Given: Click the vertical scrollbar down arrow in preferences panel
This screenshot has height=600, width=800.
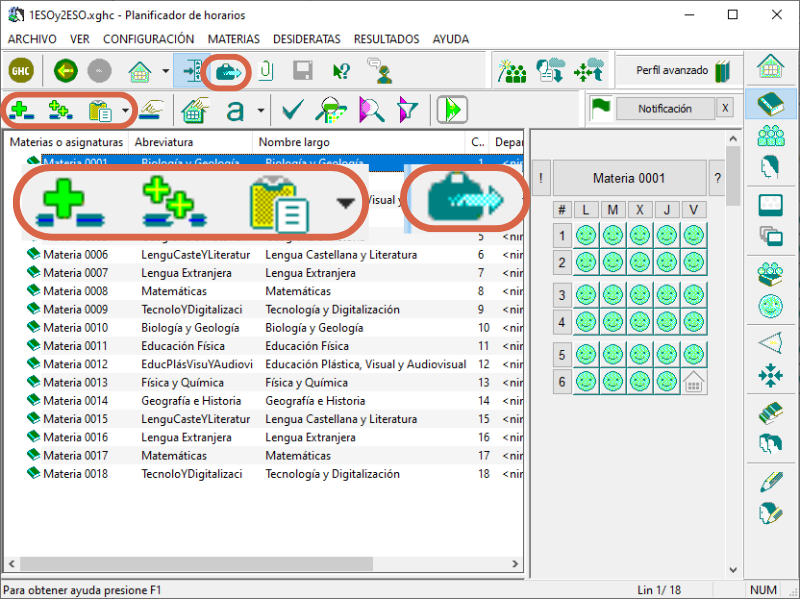Looking at the screenshot, I should tap(733, 570).
